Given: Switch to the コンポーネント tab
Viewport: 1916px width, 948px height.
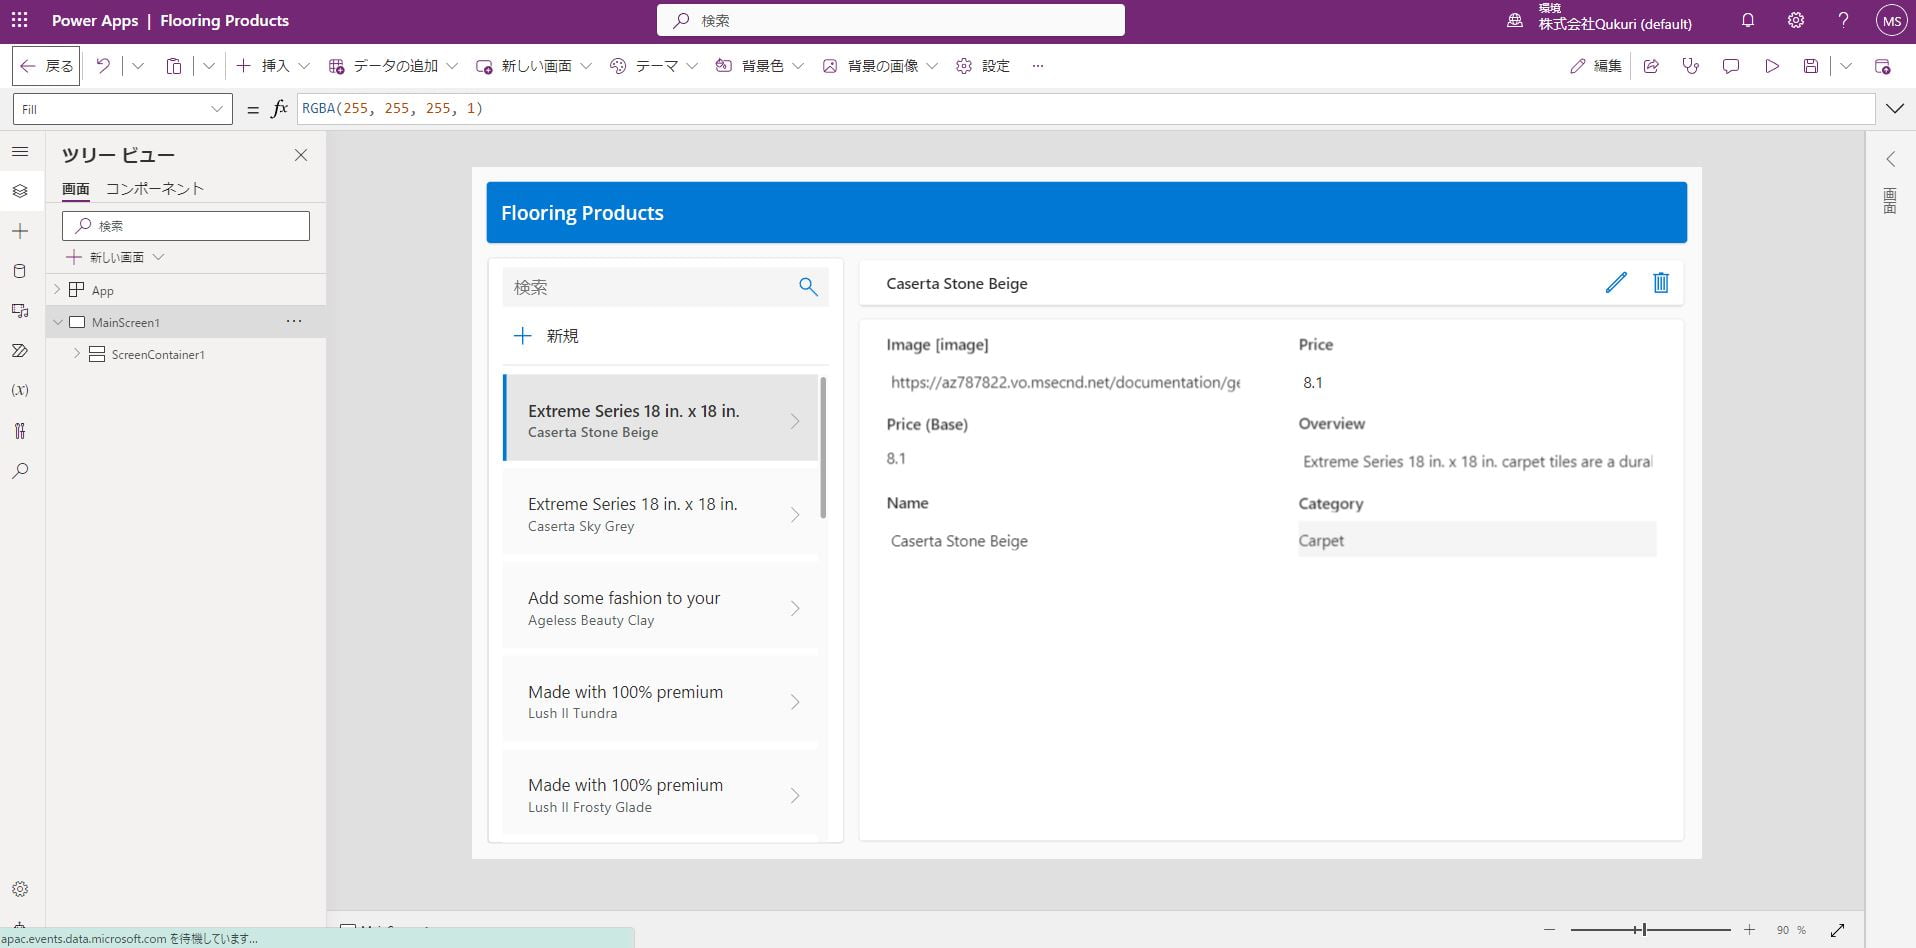Looking at the screenshot, I should [x=154, y=188].
